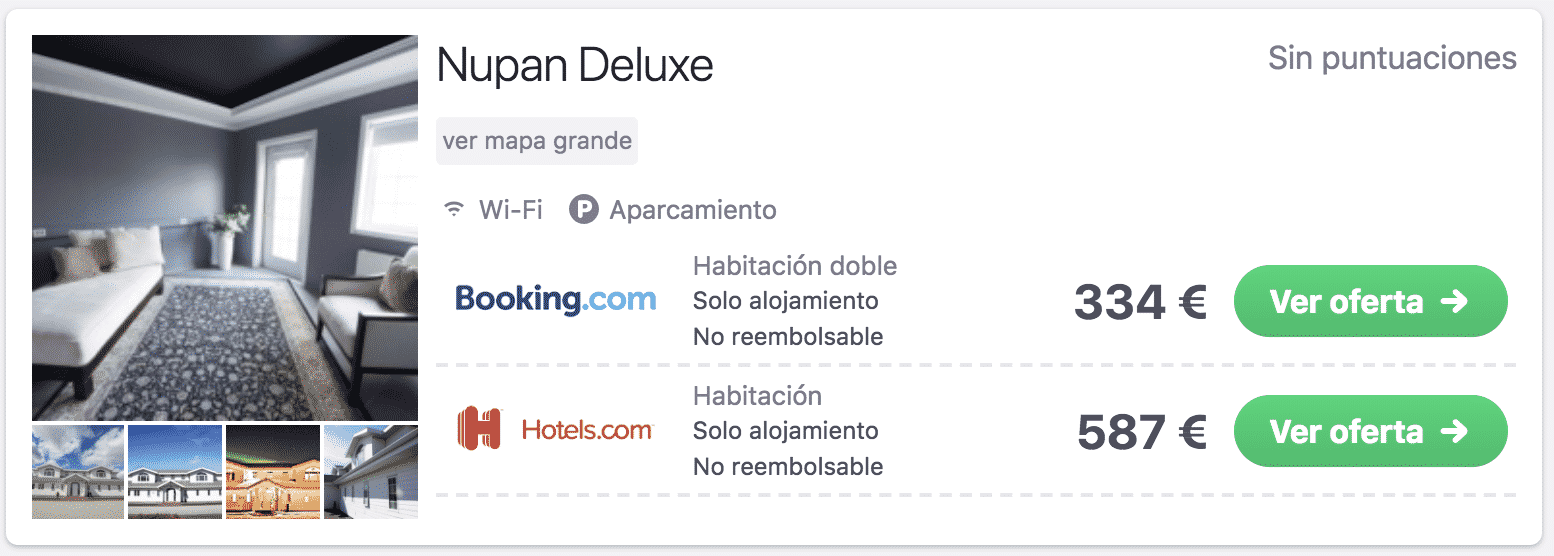
Task: Click the Wi-Fi signal icon
Action: pyautogui.click(x=455, y=210)
